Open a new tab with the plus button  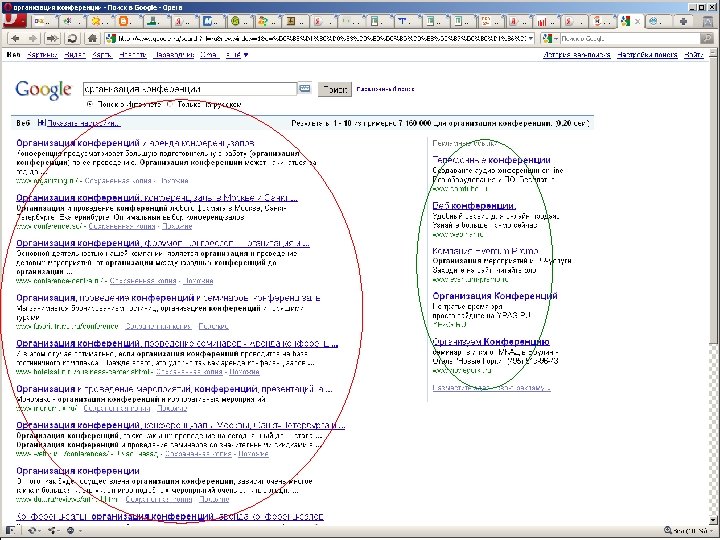[x=683, y=21]
